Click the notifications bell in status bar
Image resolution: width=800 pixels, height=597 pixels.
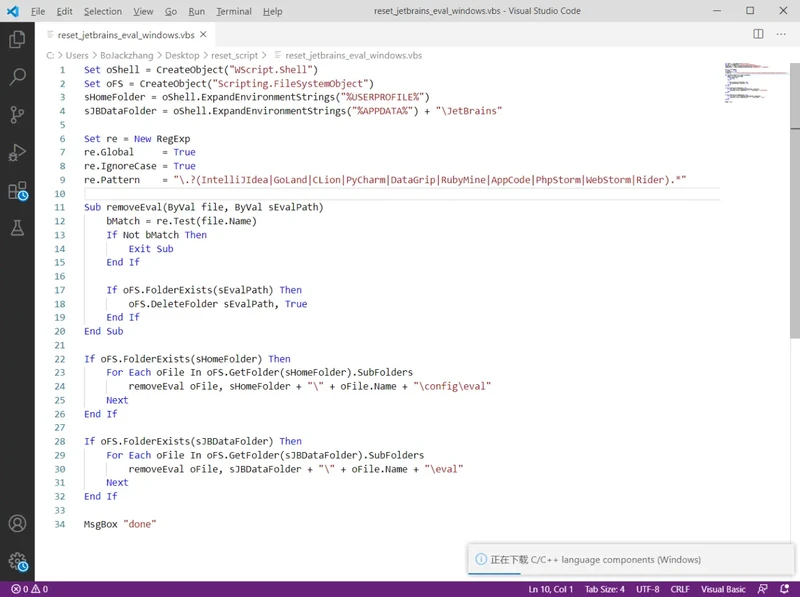(x=786, y=589)
